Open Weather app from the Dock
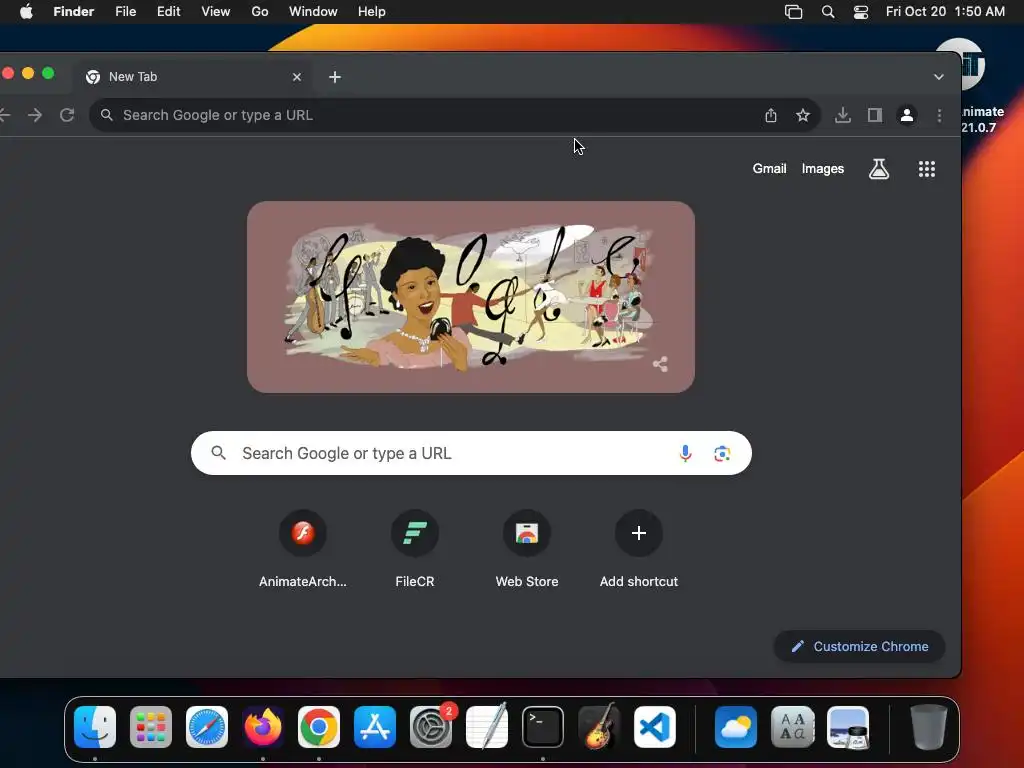Viewport: 1024px width, 768px height. [736, 727]
